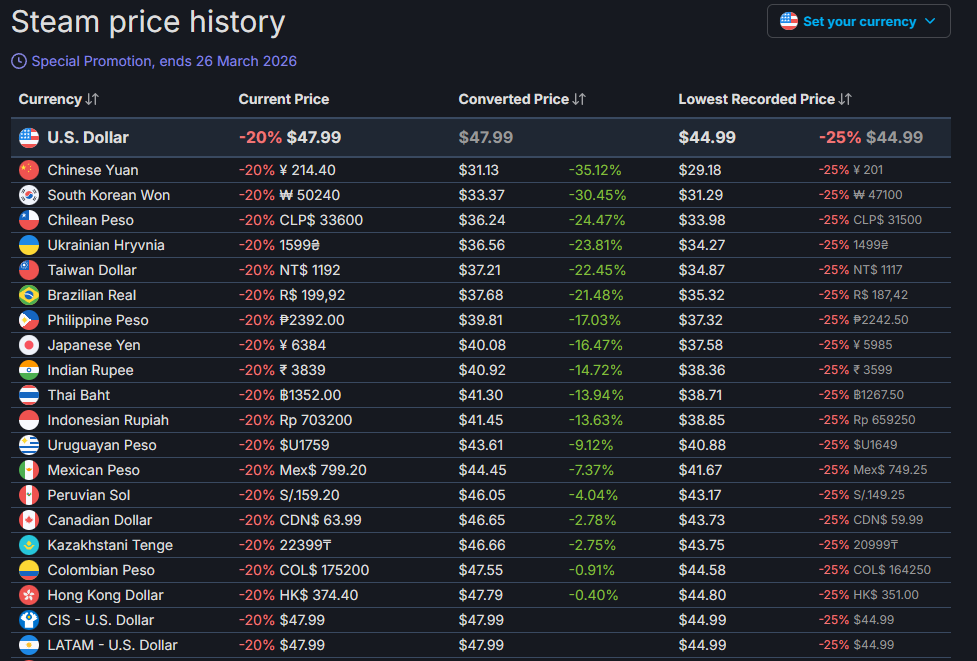Click the U.S. Dollar -25% $44.99 lowest price
The image size is (977, 661).
[x=870, y=138]
